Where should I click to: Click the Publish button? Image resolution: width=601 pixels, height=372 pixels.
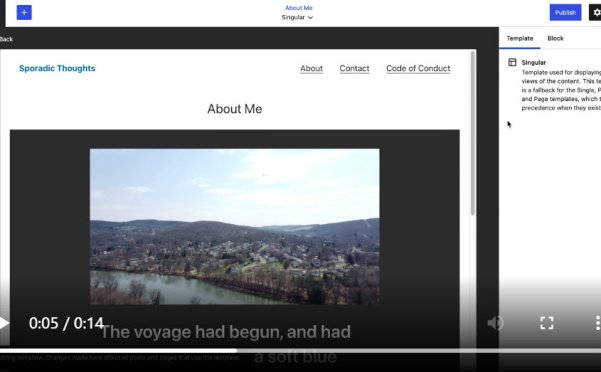coord(565,13)
